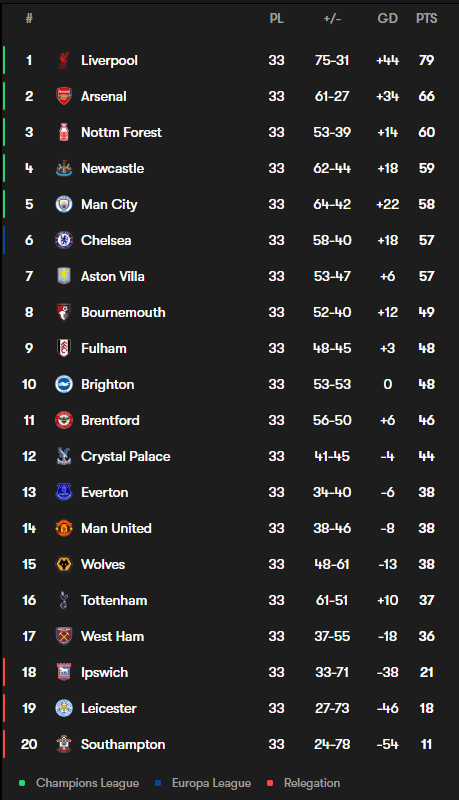Open the Nottm Forest team link

(x=121, y=132)
